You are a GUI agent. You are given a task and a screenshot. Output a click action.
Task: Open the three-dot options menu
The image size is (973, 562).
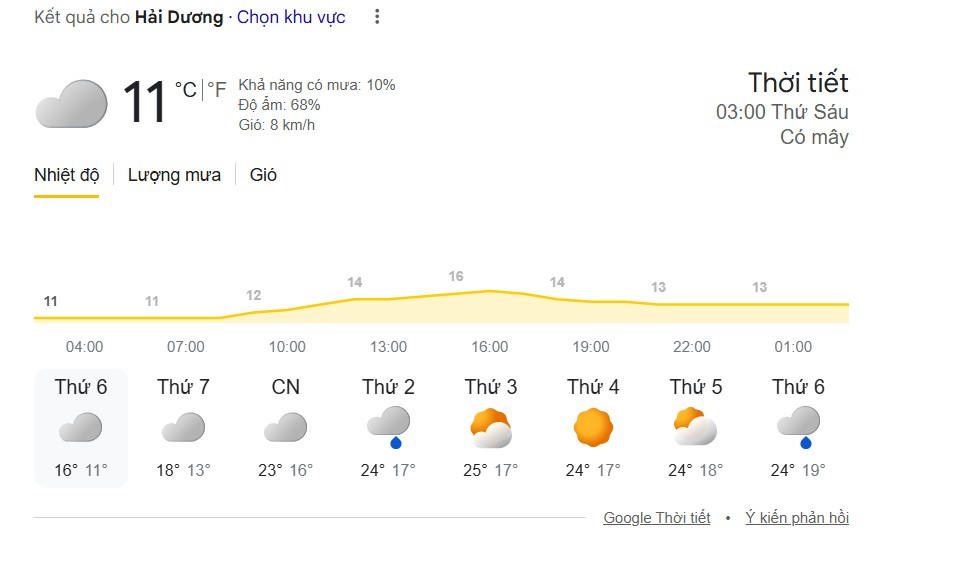[376, 17]
